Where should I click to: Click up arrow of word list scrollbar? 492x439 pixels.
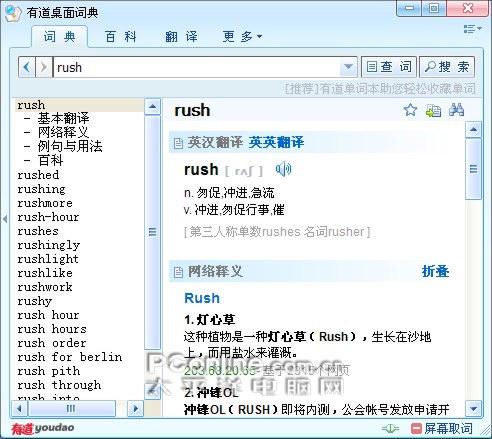tap(153, 107)
